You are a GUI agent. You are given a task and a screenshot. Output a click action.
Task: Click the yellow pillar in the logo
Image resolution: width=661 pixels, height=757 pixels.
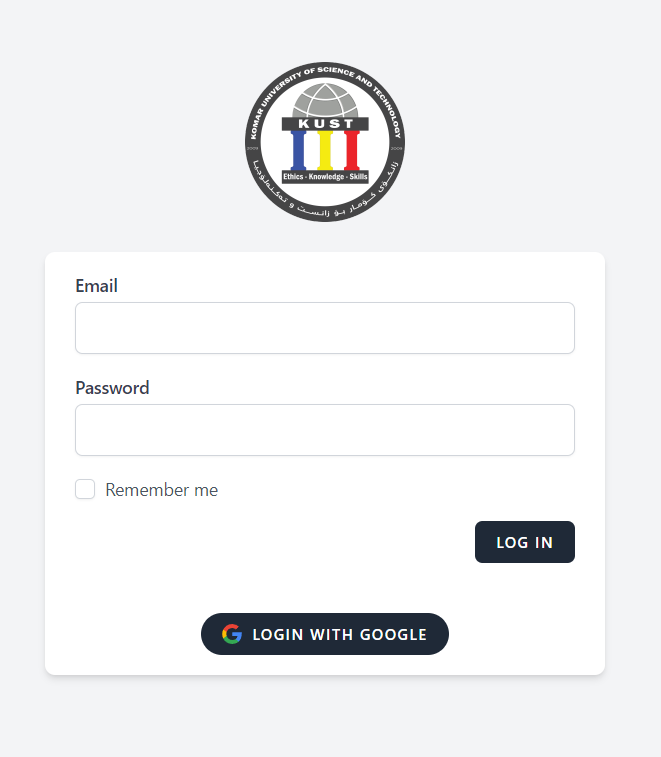pyautogui.click(x=325, y=150)
